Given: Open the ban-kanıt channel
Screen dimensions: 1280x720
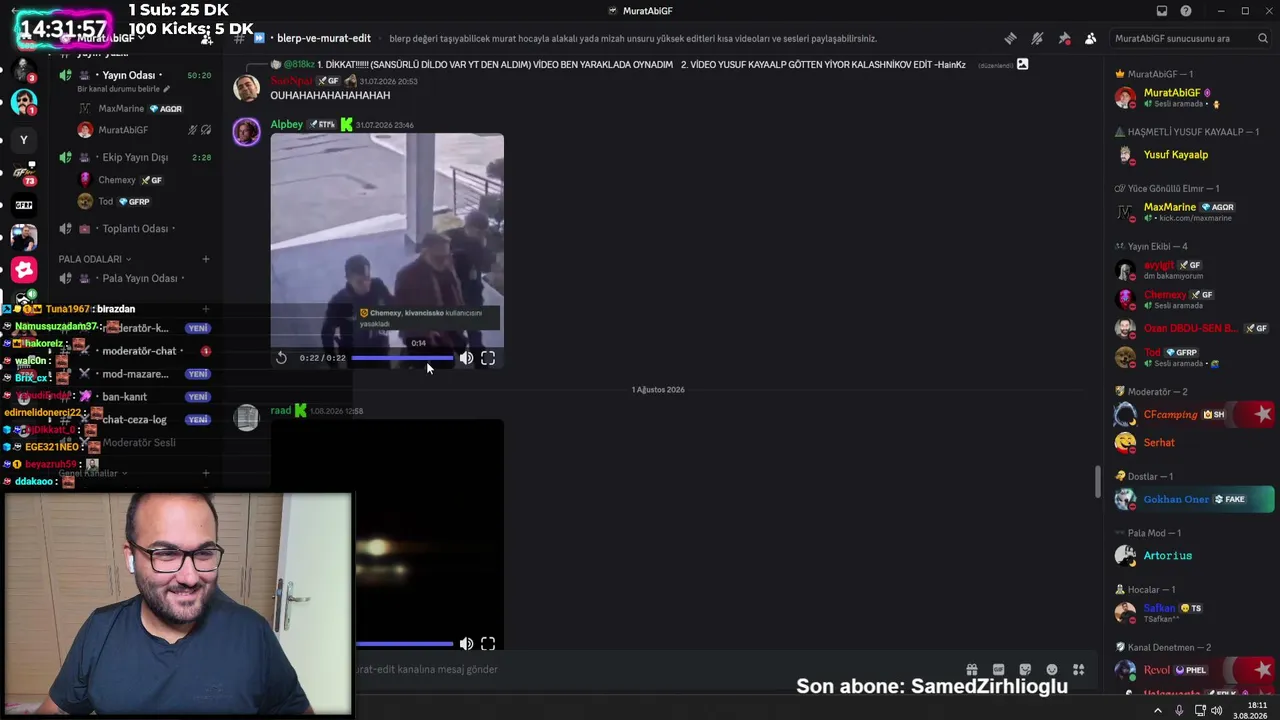Looking at the screenshot, I should coord(124,397).
